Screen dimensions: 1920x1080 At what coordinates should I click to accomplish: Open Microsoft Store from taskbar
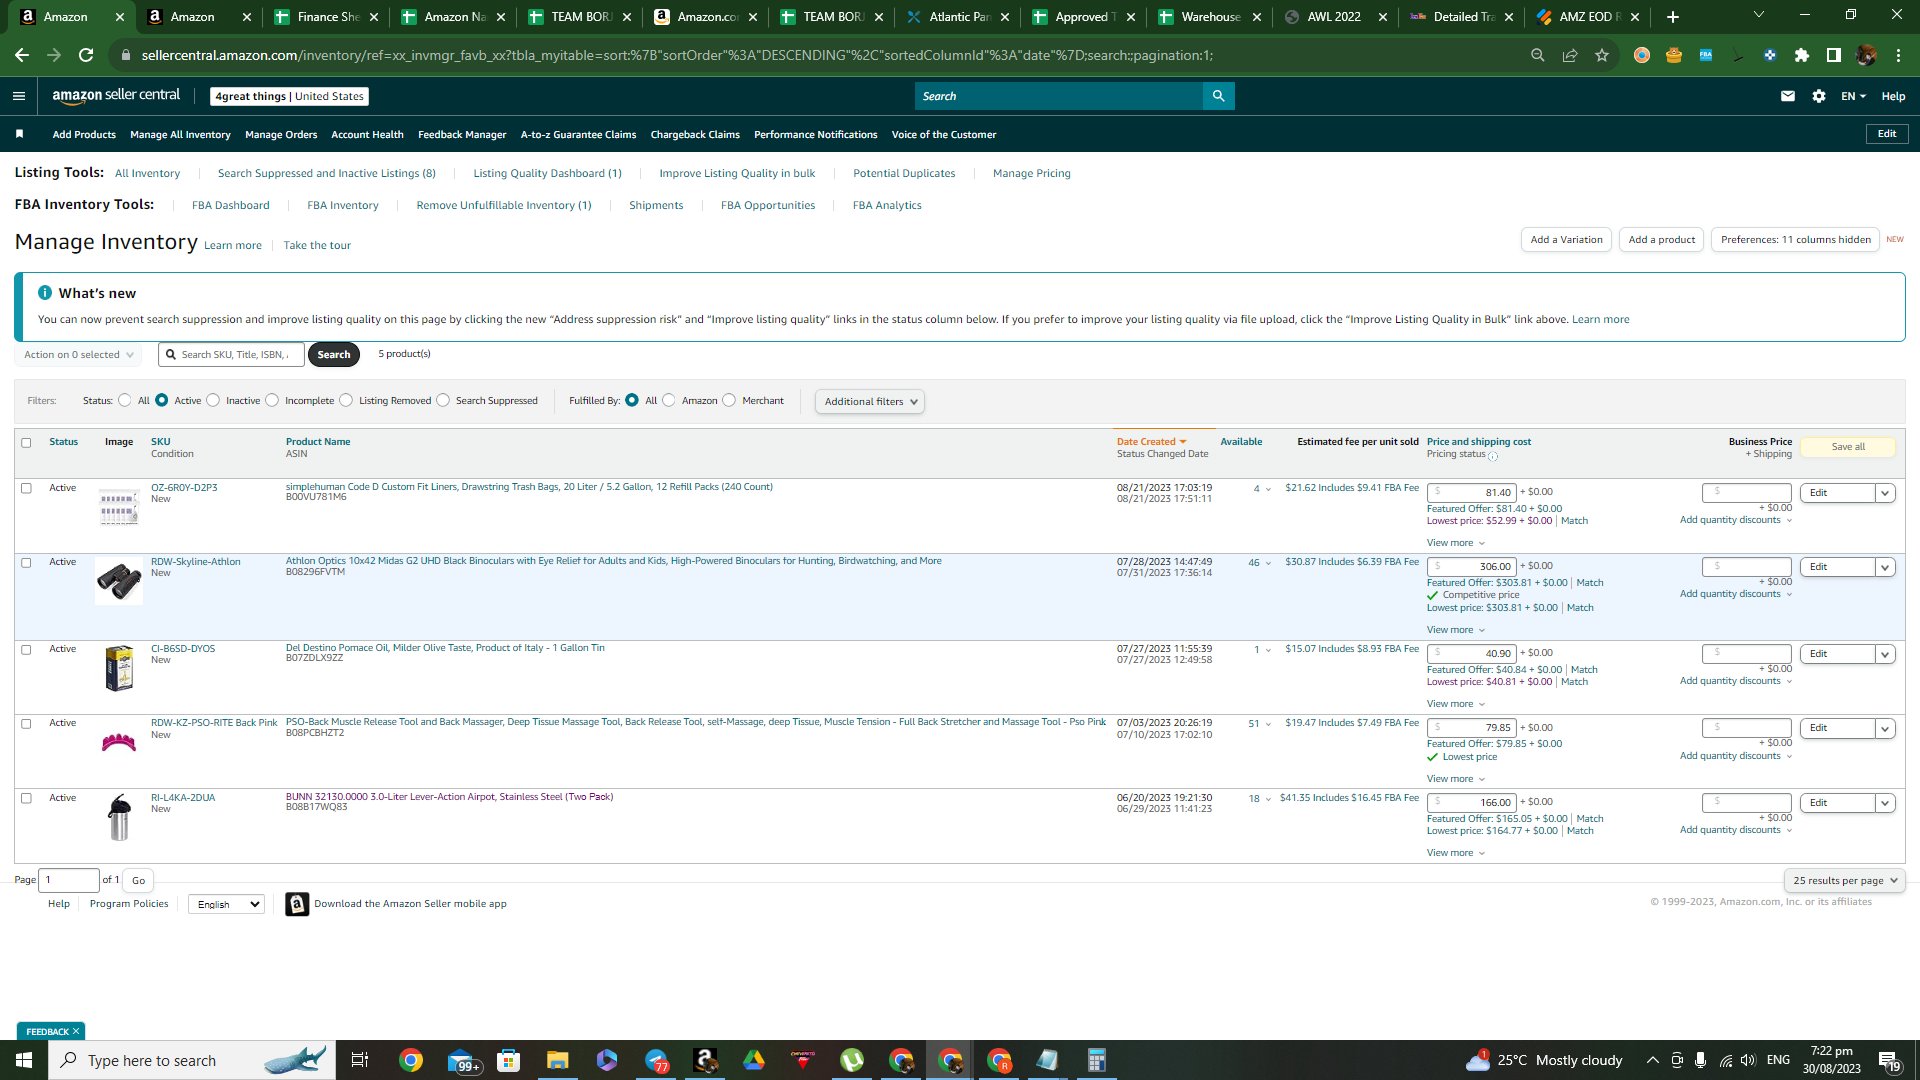pyautogui.click(x=509, y=1060)
